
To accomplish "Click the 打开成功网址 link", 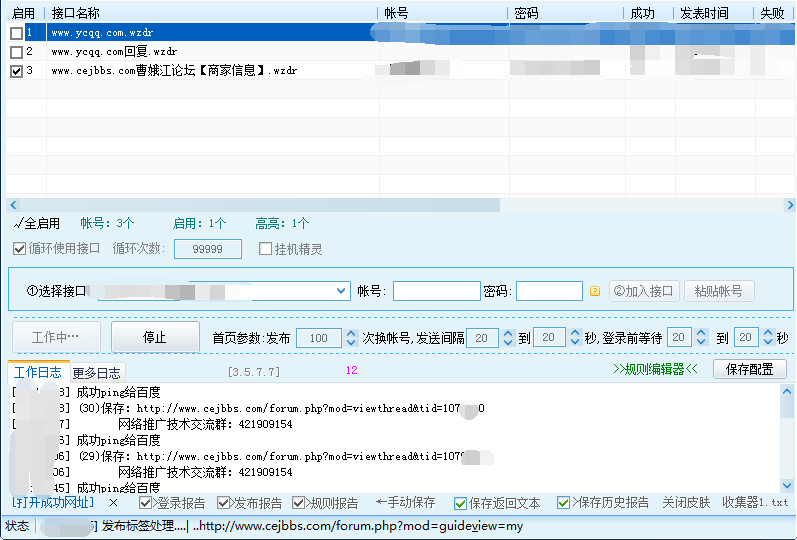I will [53, 502].
